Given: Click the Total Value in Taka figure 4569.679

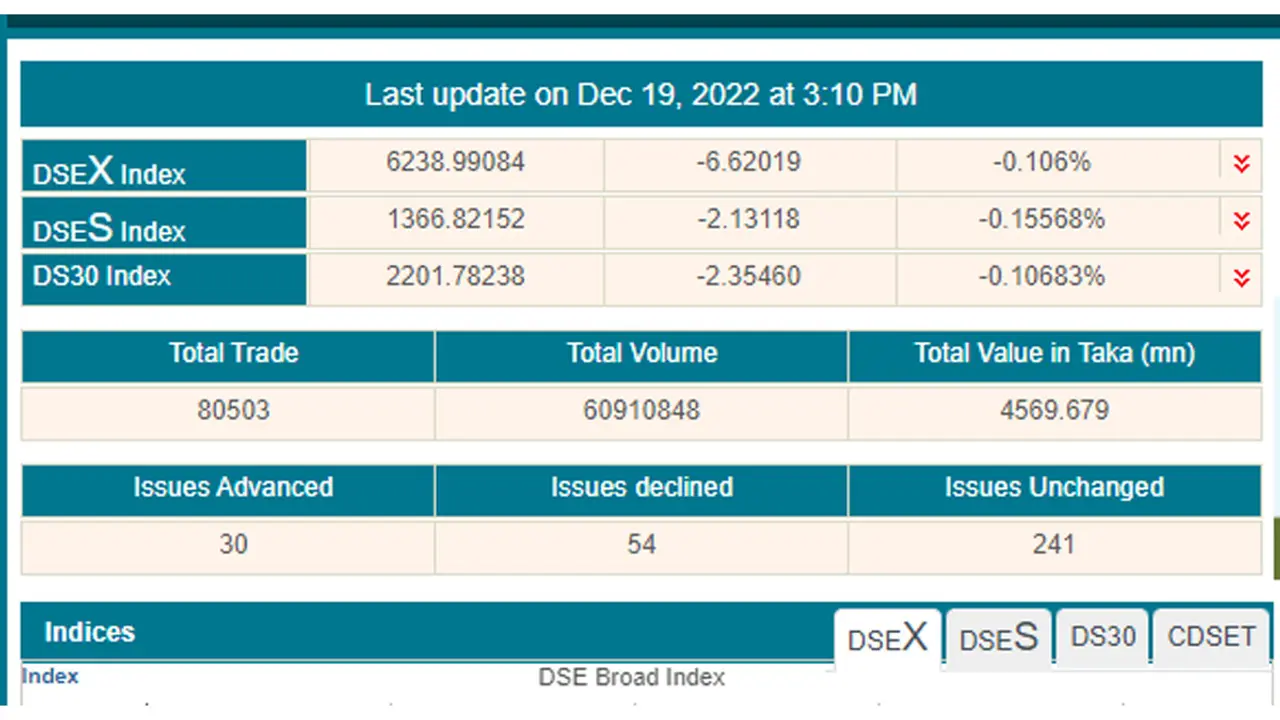Looking at the screenshot, I should tap(1054, 410).
